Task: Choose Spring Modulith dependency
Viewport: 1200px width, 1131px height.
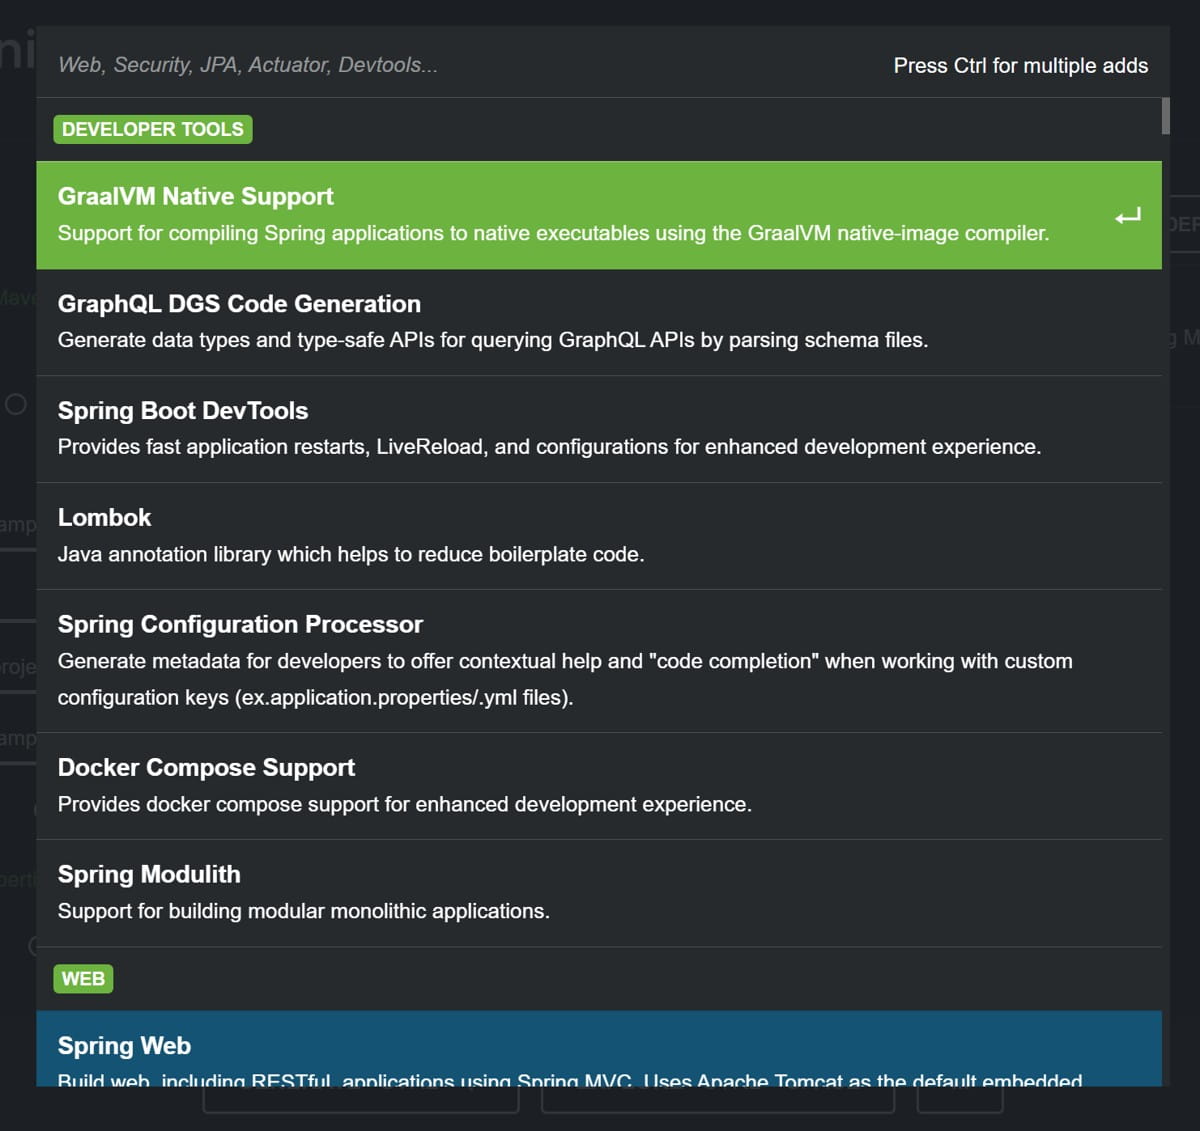Action: click(149, 875)
